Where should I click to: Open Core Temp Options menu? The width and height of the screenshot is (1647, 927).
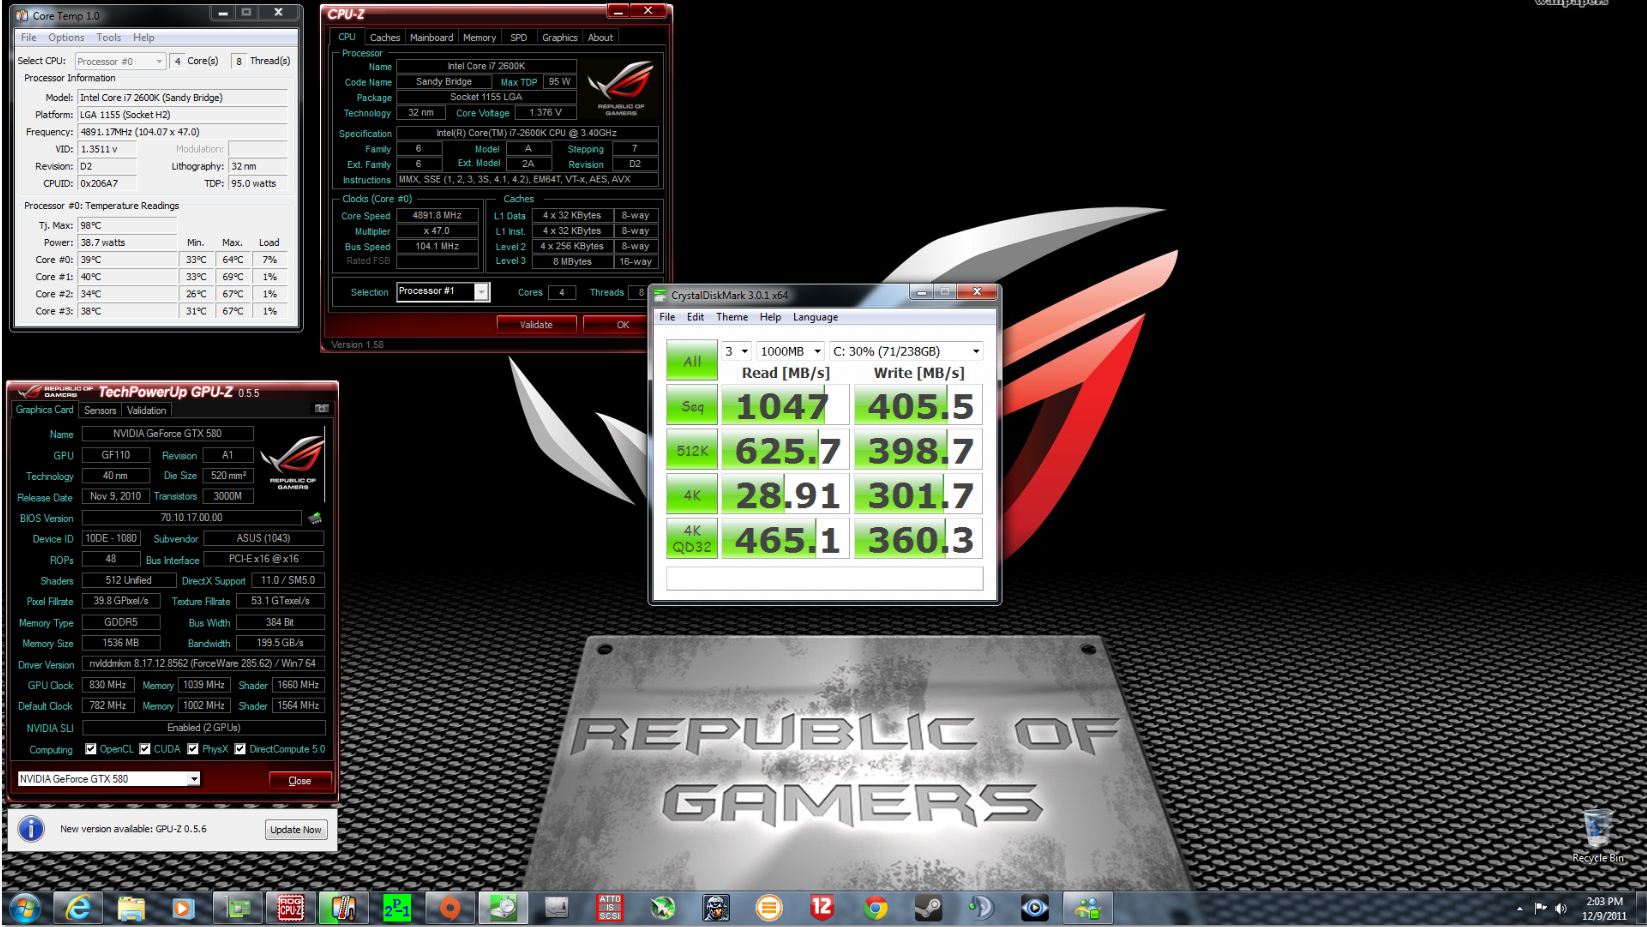coord(66,37)
